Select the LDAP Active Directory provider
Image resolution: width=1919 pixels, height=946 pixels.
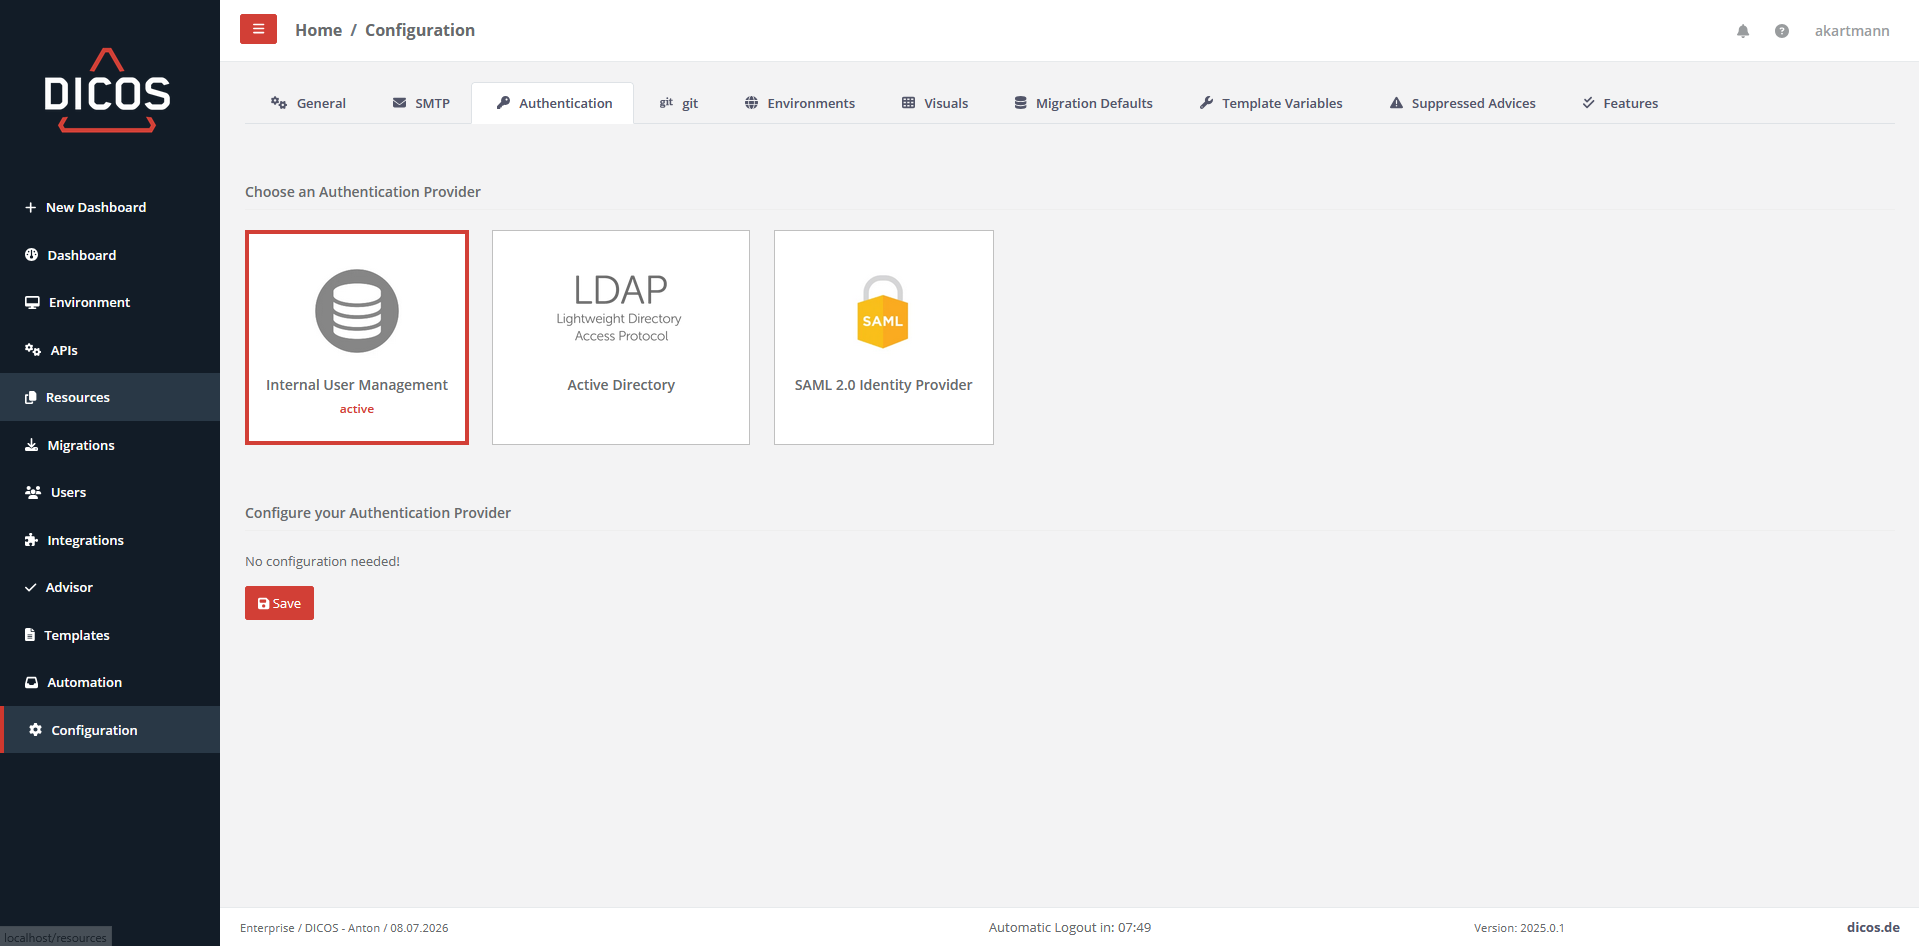click(620, 337)
